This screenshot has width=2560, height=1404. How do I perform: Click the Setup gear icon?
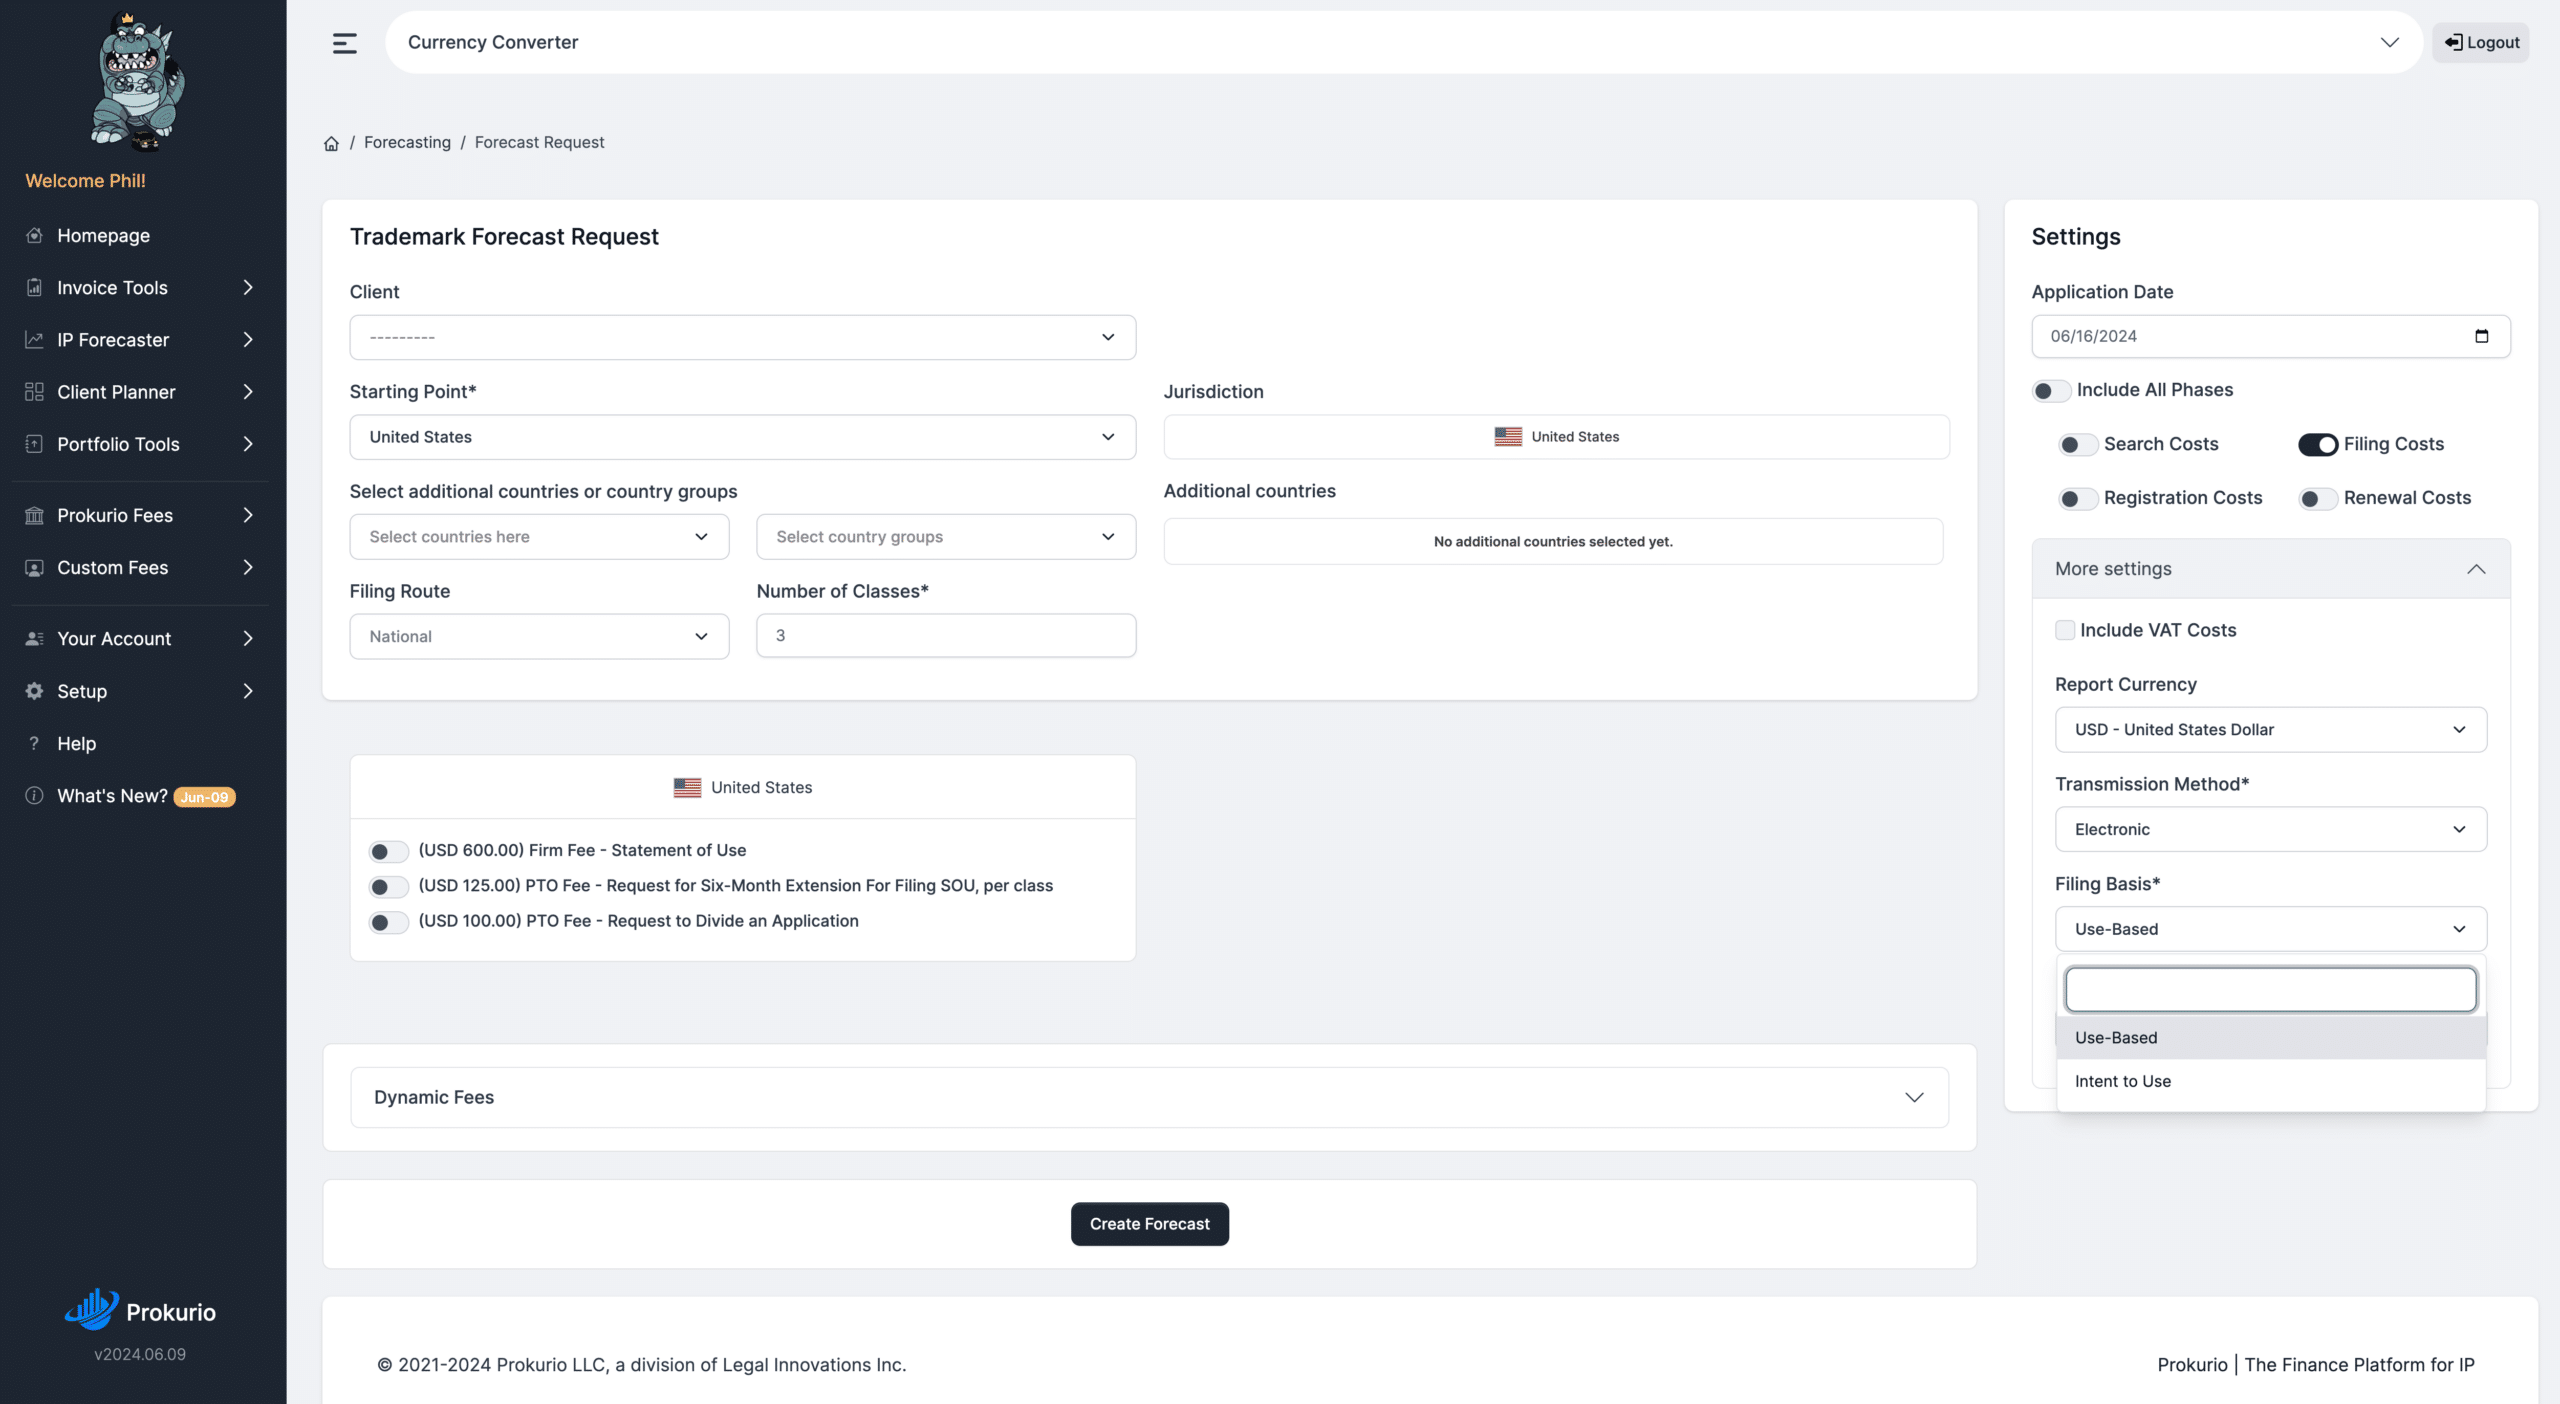click(x=34, y=691)
